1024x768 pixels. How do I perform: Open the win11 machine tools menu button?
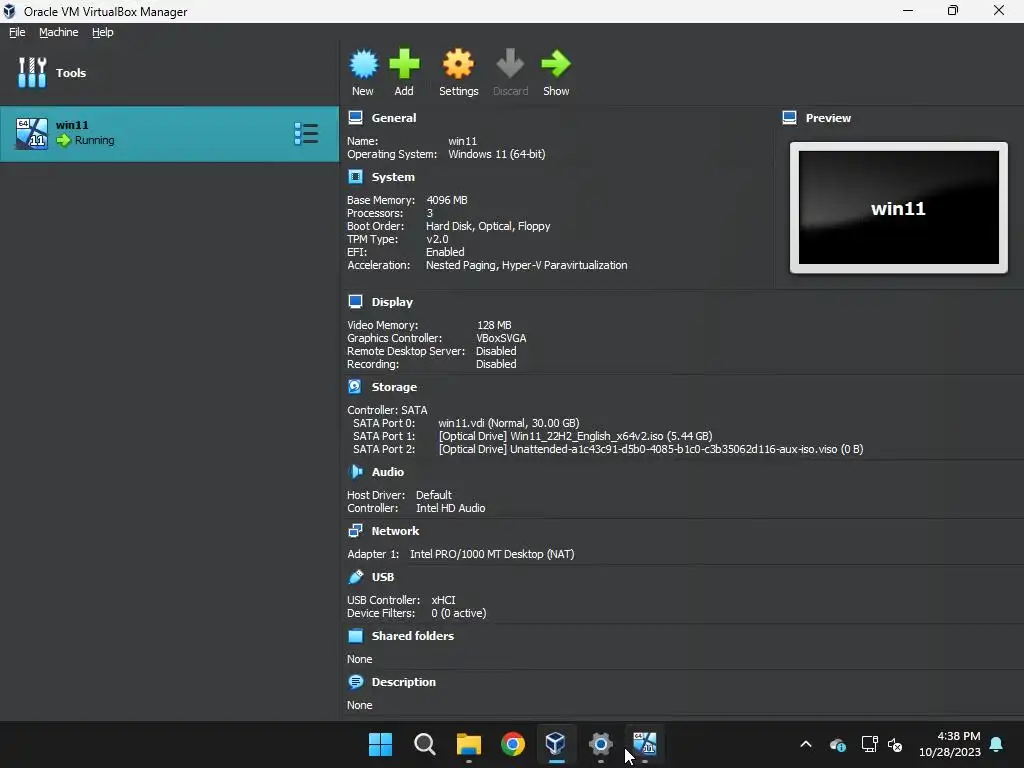click(306, 134)
